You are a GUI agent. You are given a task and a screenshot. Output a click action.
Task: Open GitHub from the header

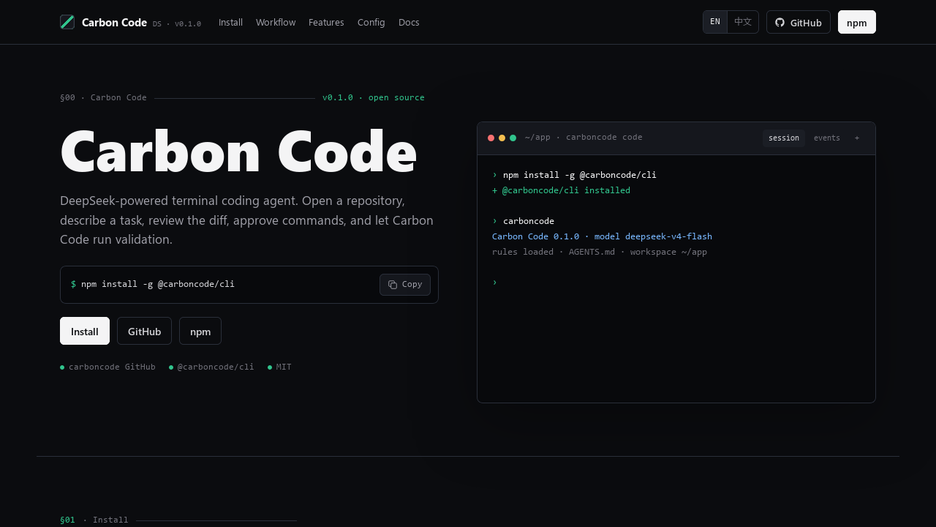798,22
